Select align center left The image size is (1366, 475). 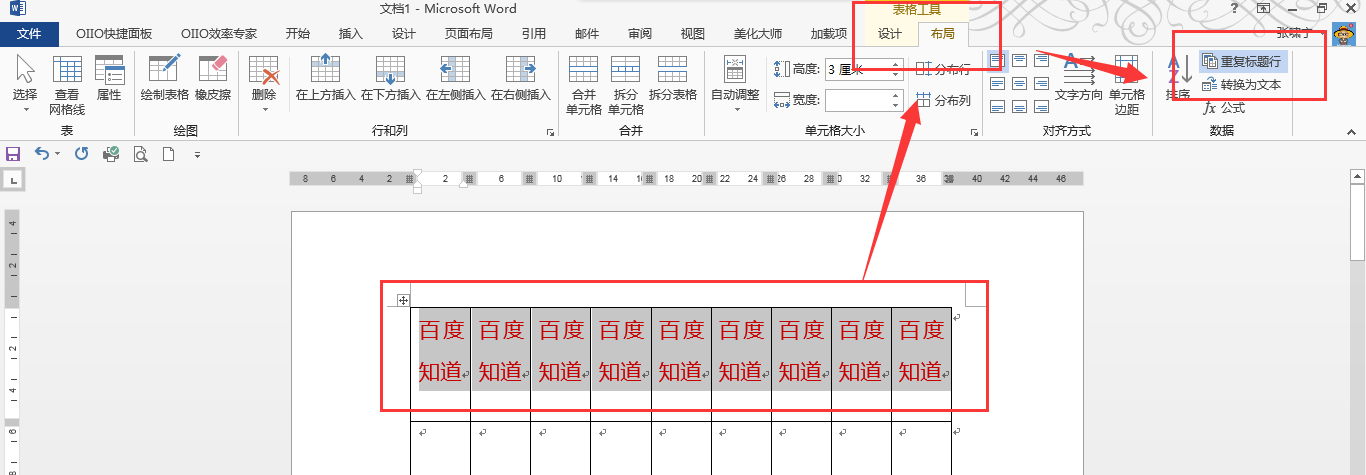coord(997,83)
